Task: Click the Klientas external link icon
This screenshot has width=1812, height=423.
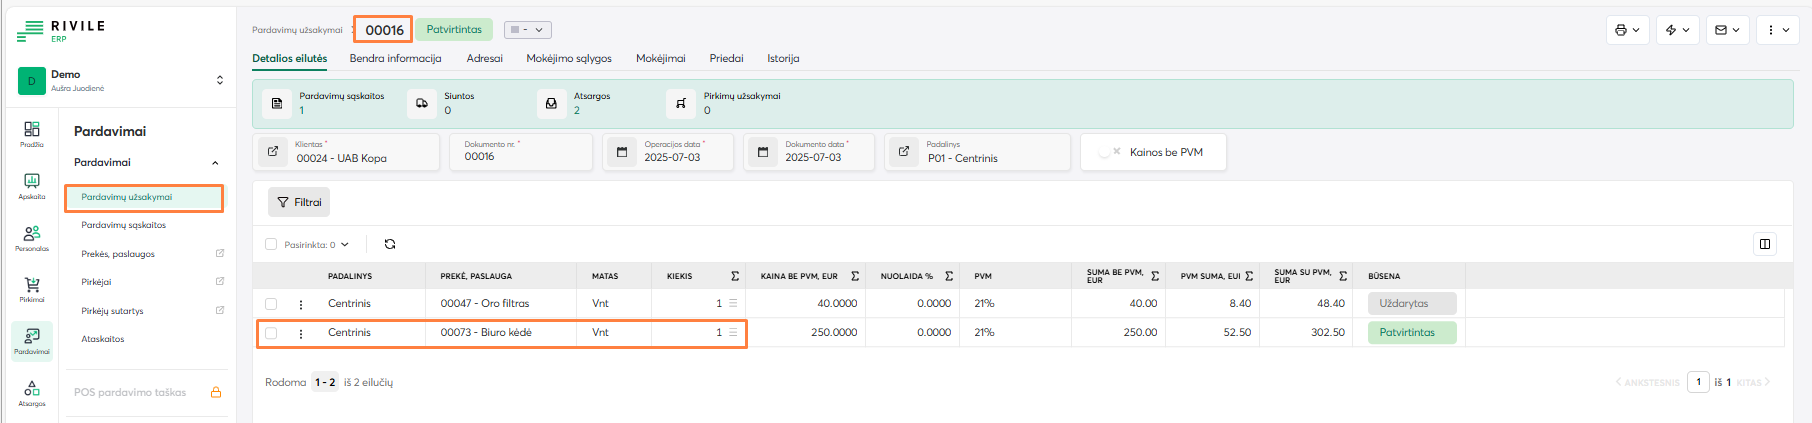Action: click(272, 152)
